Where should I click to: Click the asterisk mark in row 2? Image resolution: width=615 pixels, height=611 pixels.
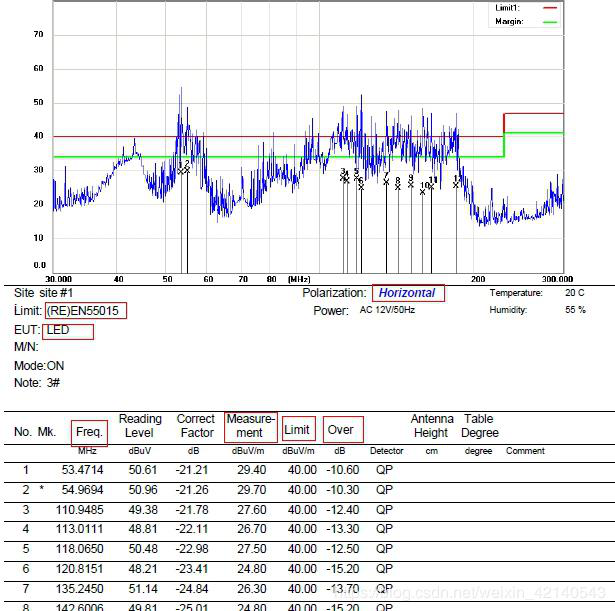pyautogui.click(x=41, y=491)
